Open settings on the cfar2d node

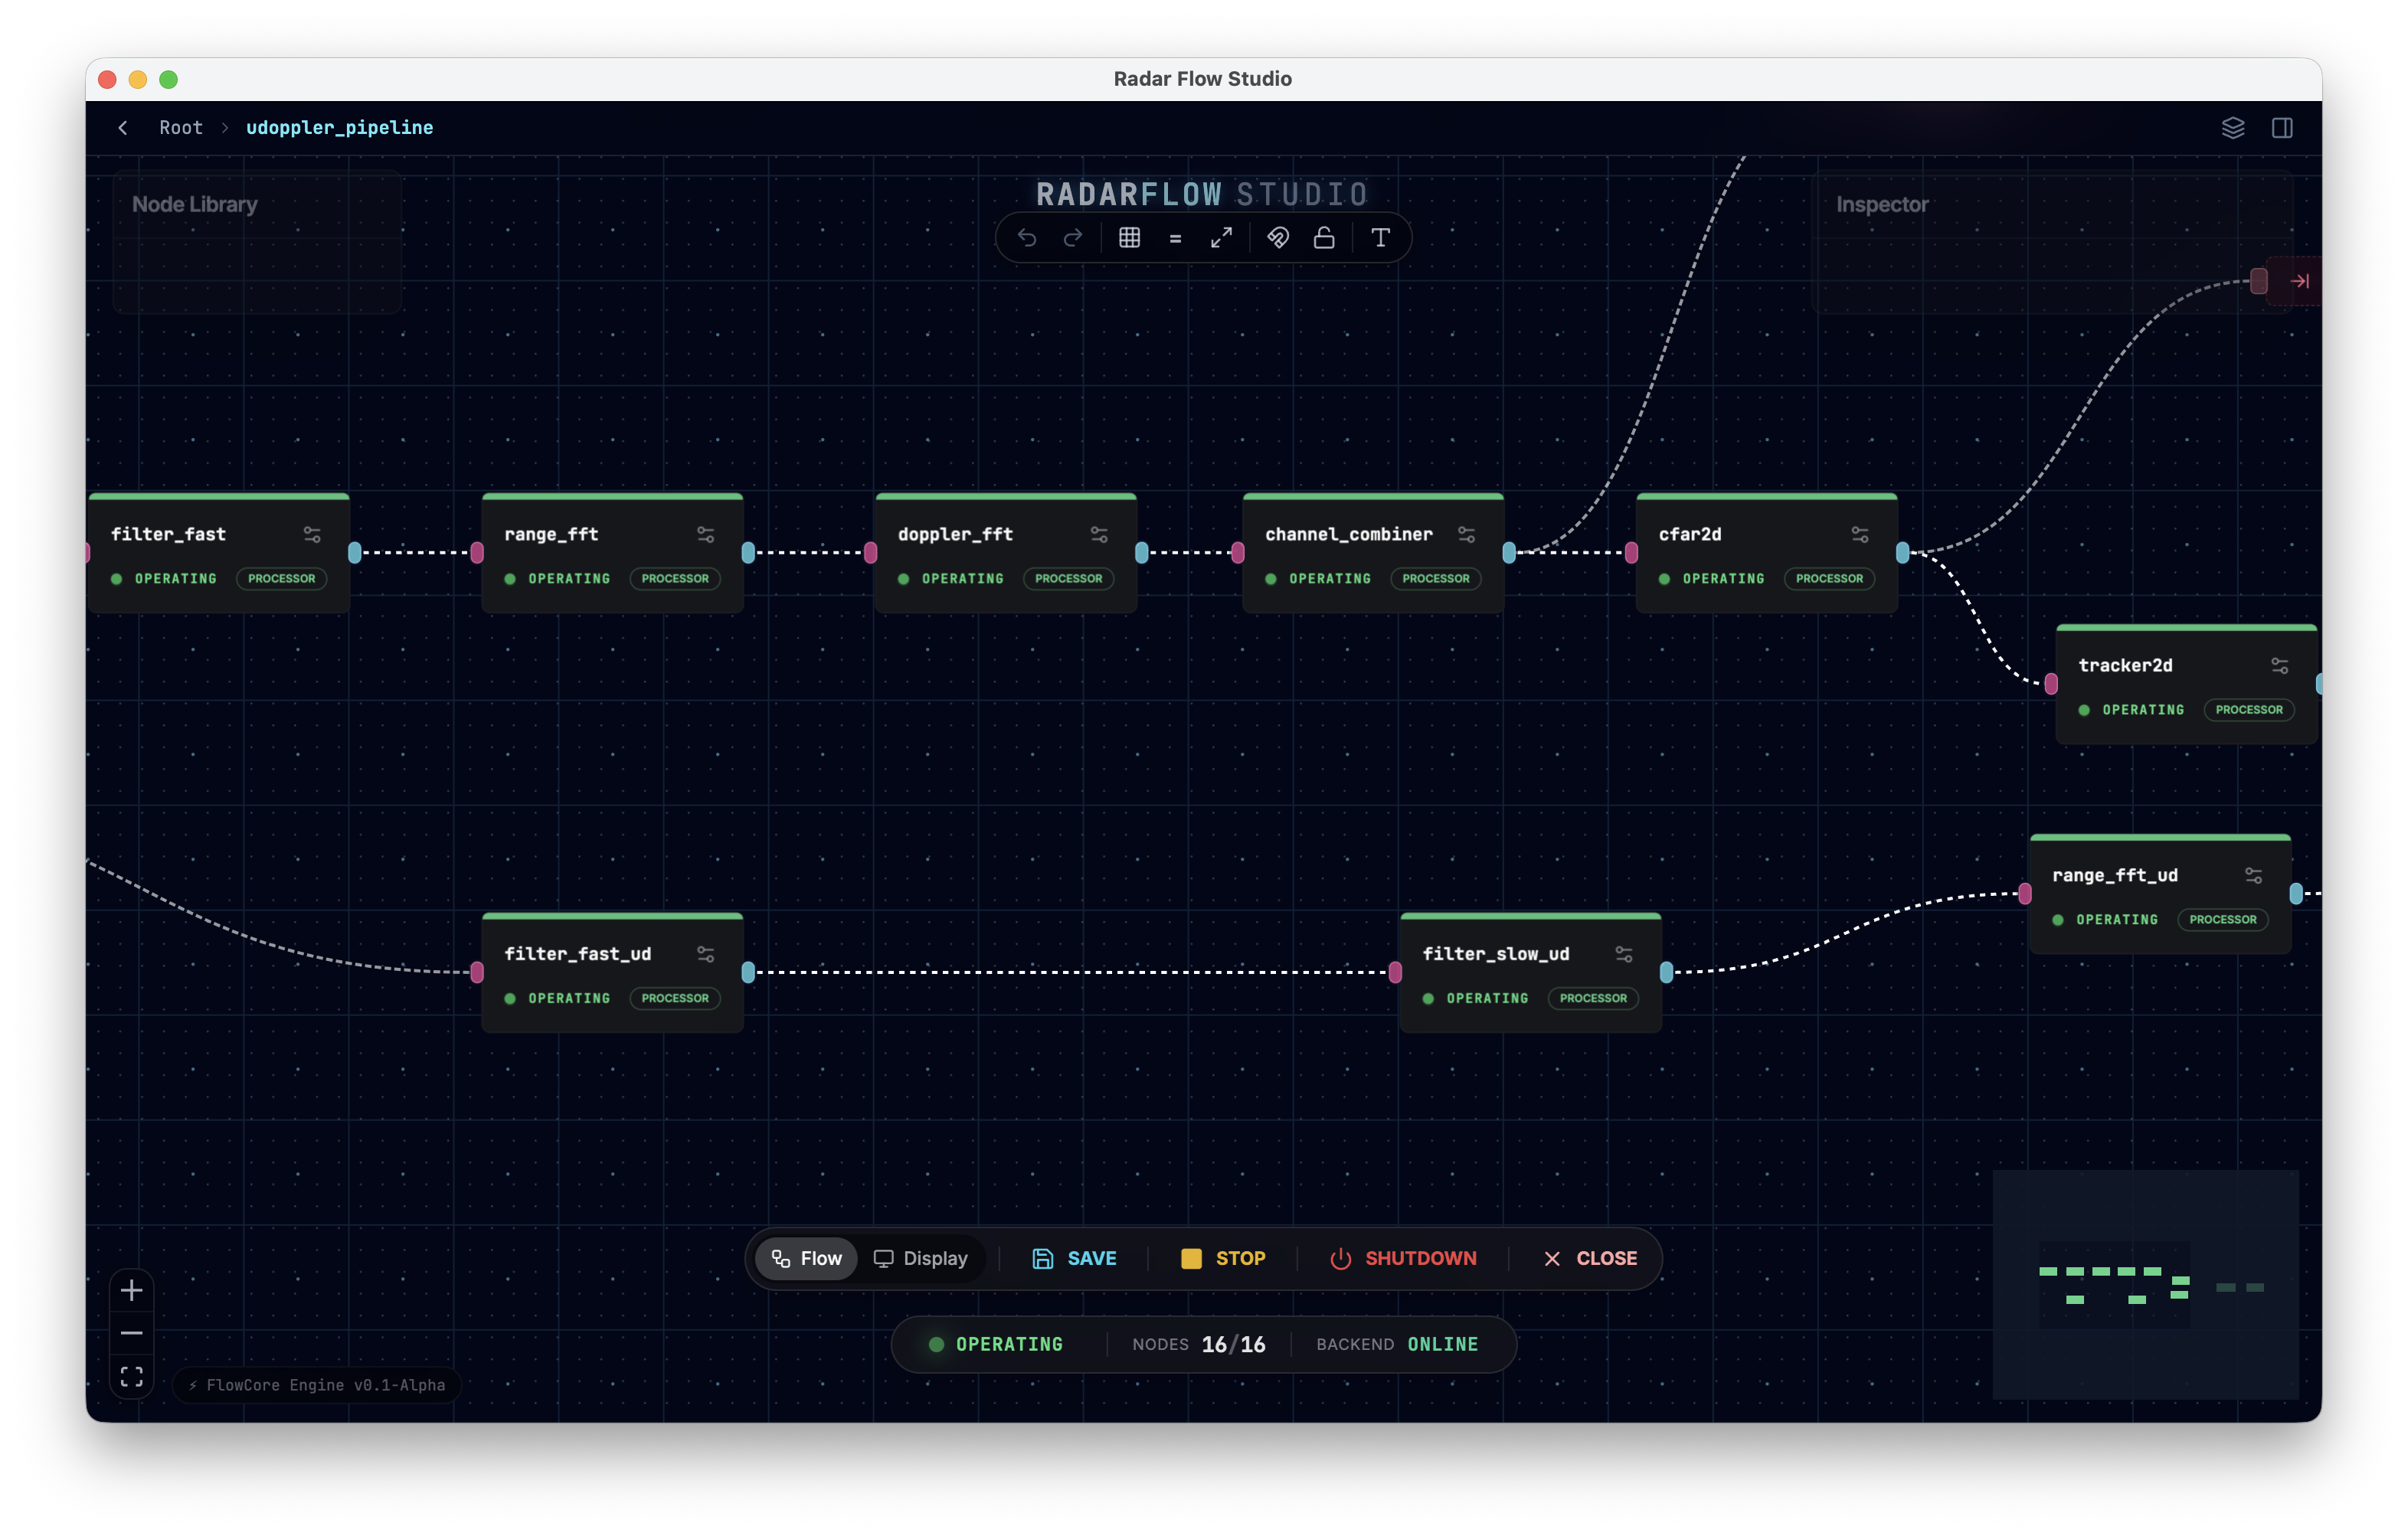(x=1859, y=534)
